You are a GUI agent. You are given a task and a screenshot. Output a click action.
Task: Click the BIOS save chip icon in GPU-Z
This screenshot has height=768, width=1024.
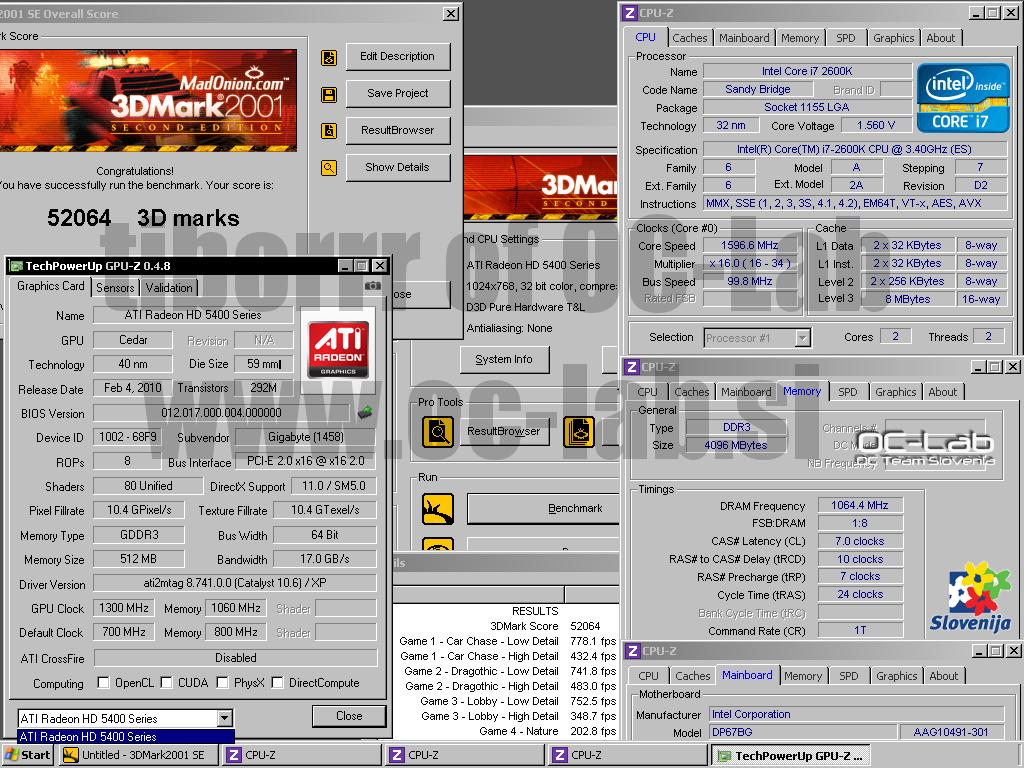pos(365,412)
